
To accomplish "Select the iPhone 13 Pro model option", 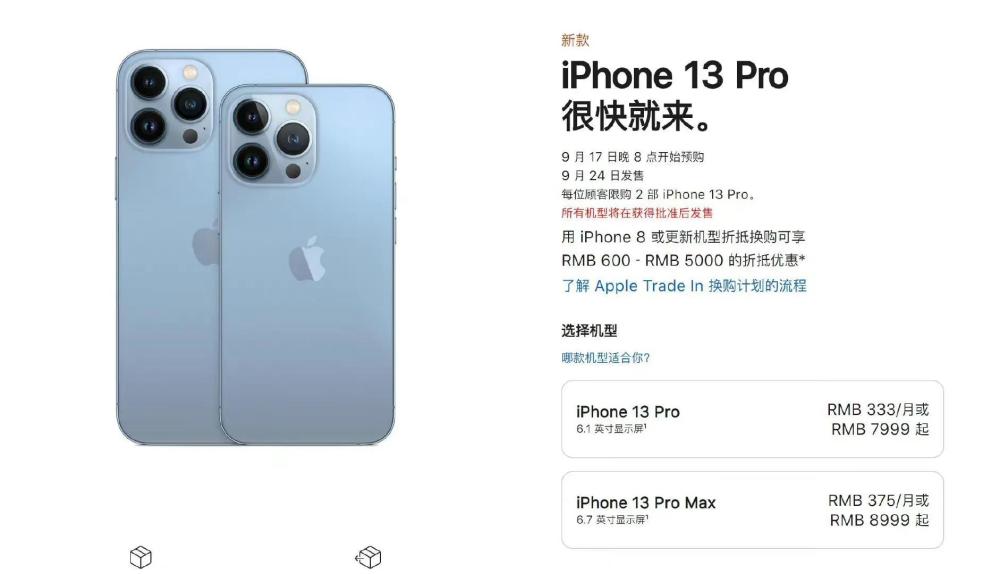I will 752,419.
